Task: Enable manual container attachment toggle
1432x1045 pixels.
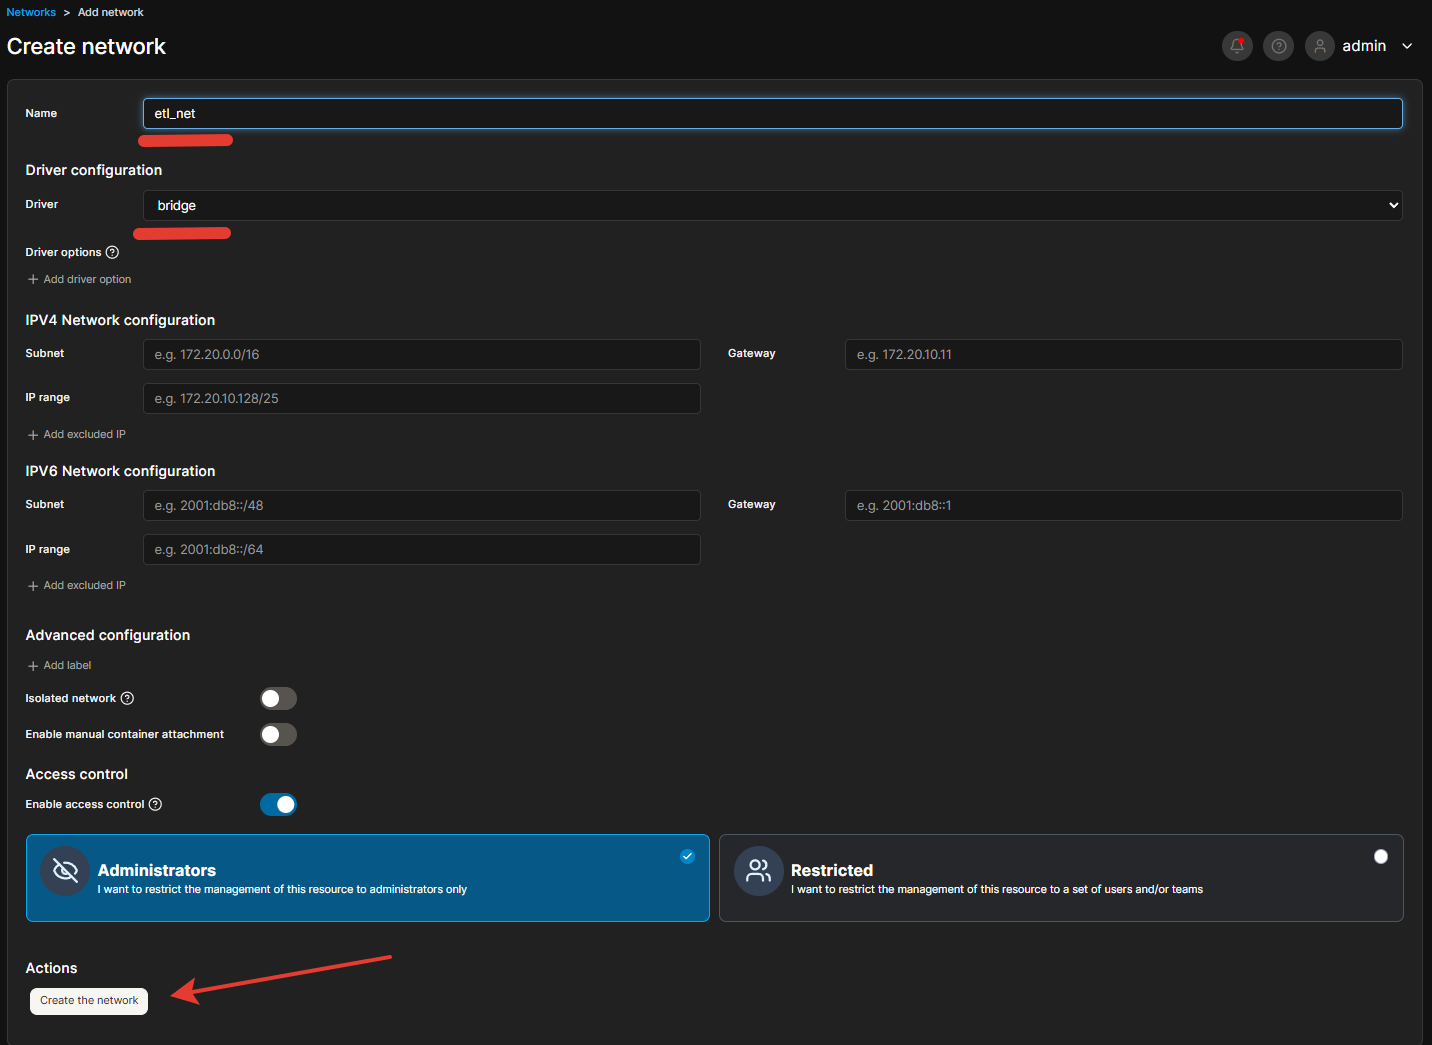Action: point(278,734)
